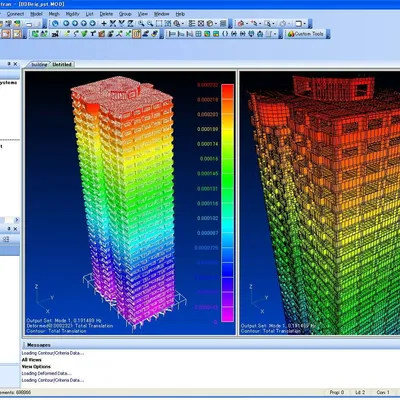Toggle the second orange highlighted pane button
This screenshot has width=400, height=400.
pos(17,34)
